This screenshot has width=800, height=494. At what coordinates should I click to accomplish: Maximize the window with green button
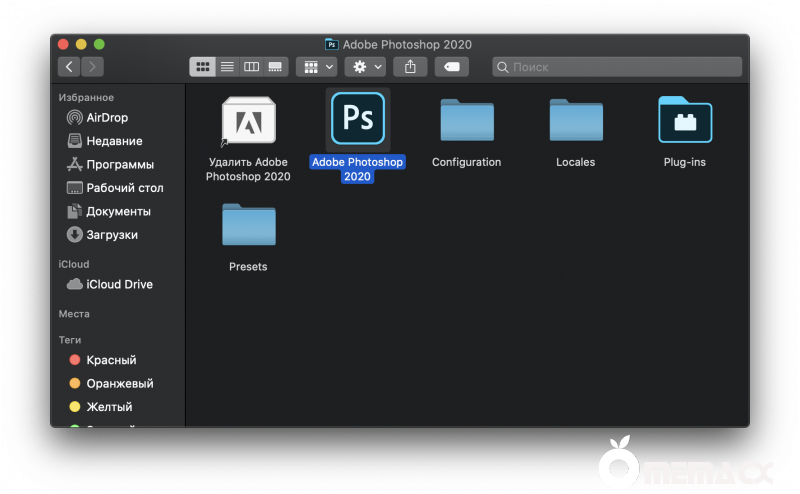[99, 44]
